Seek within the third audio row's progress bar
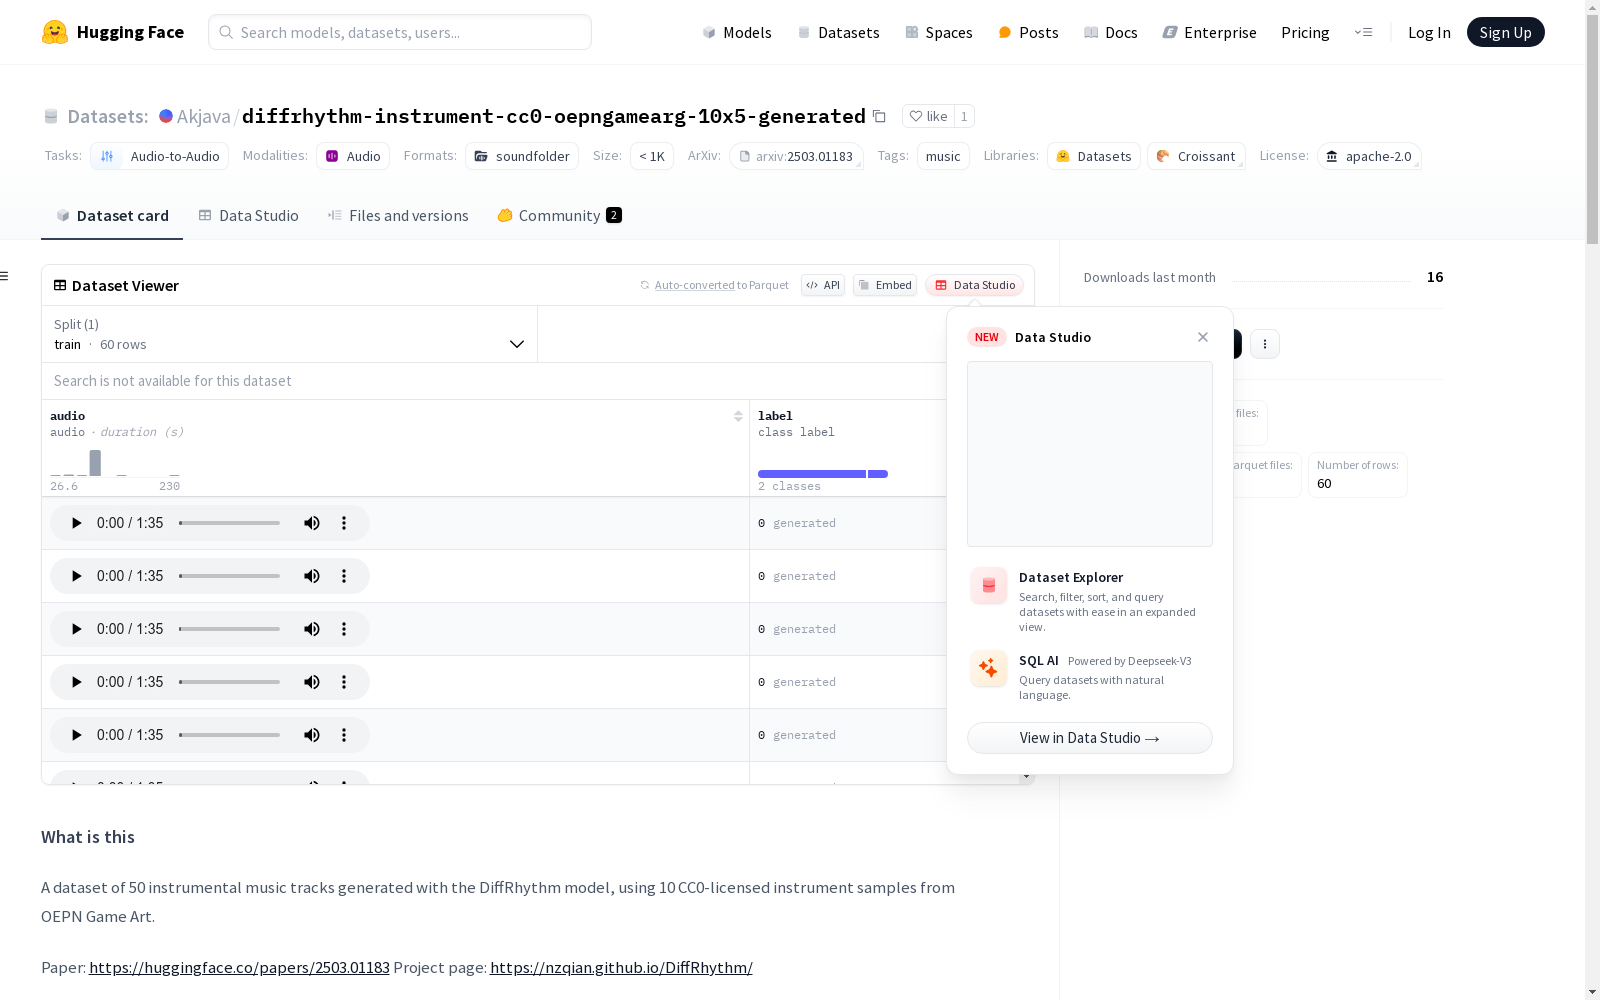1600x1000 pixels. tap(230, 629)
